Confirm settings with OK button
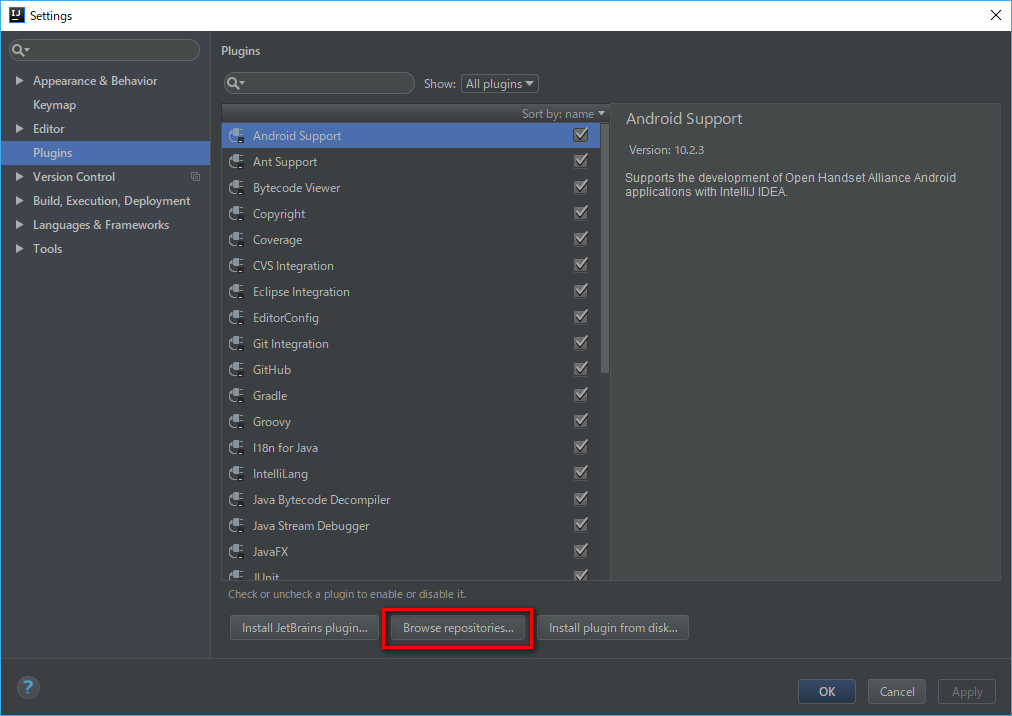 click(x=827, y=691)
